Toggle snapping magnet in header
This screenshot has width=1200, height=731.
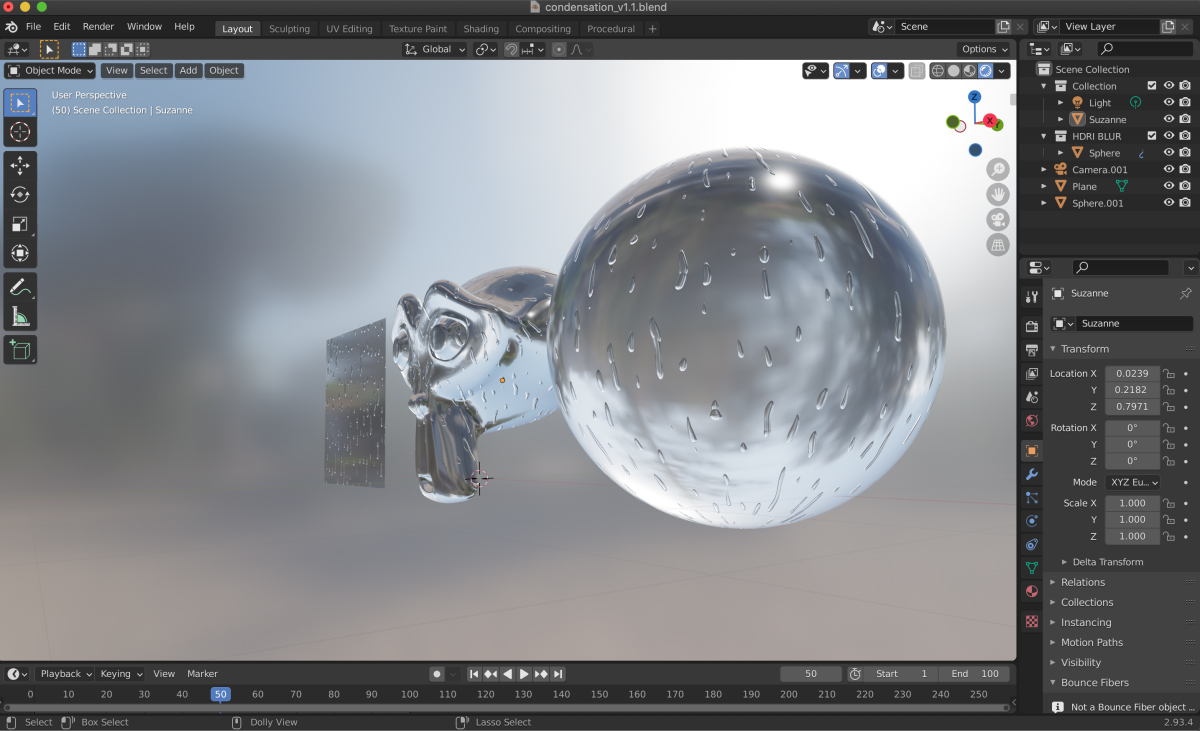[511, 49]
